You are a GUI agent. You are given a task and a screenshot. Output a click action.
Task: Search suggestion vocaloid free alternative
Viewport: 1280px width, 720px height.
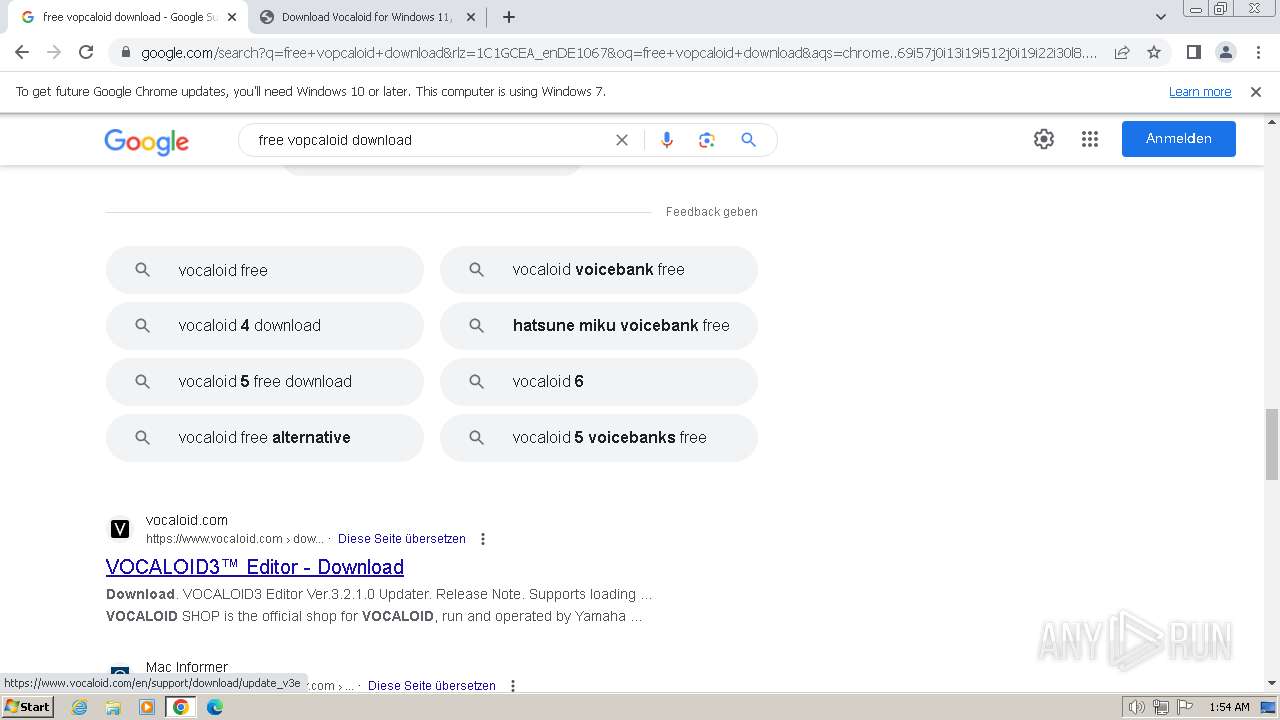(265, 438)
